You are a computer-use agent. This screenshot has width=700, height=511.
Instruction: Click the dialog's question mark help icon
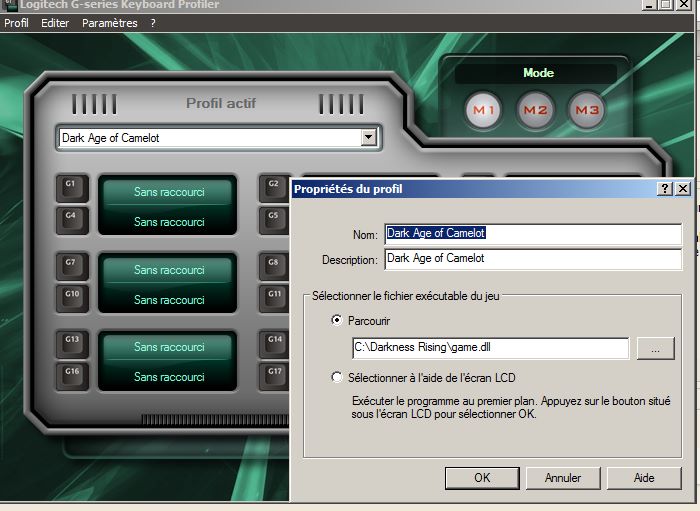point(665,188)
